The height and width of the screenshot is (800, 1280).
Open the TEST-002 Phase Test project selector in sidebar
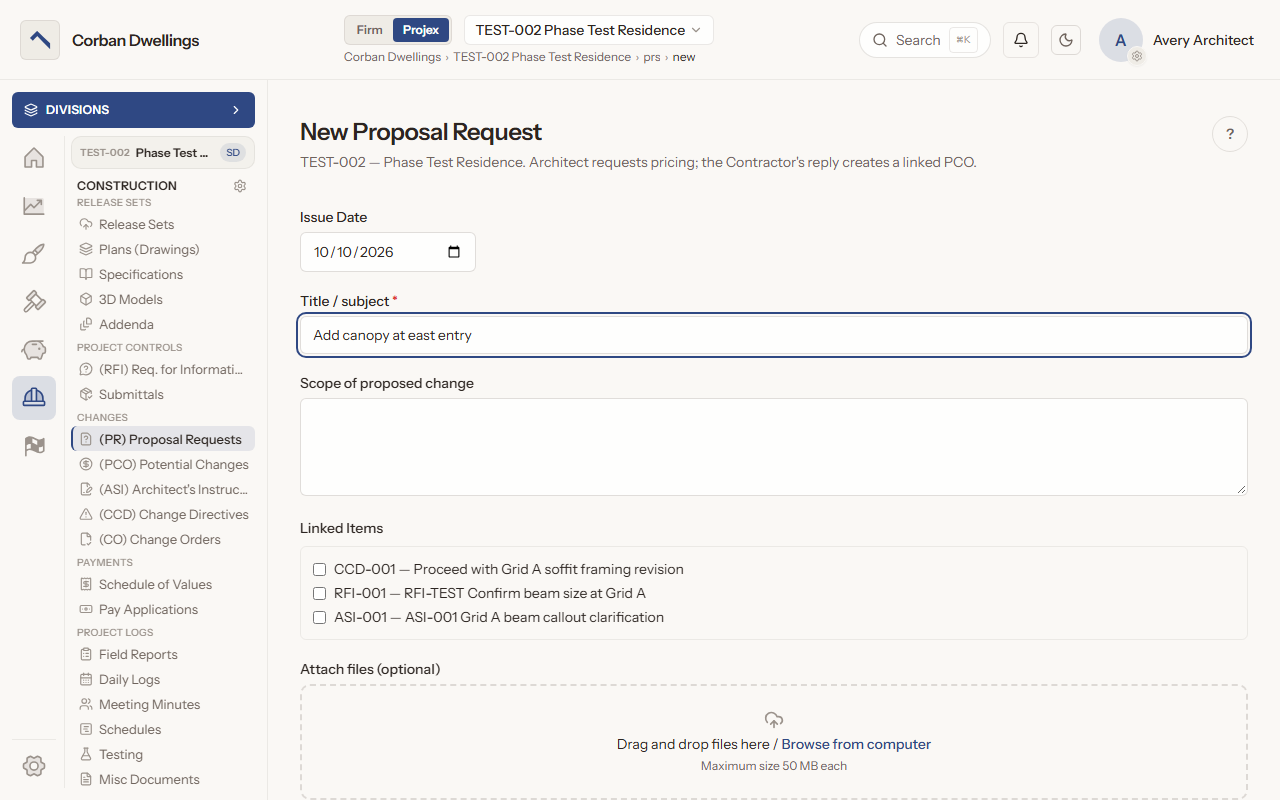click(162, 153)
